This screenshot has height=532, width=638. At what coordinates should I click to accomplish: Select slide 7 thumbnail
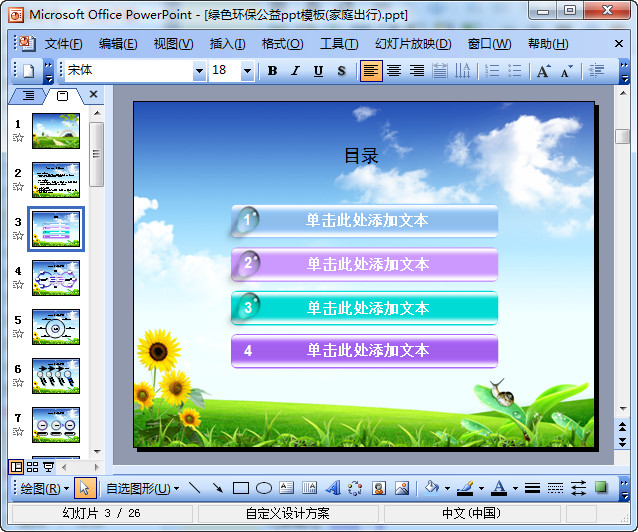(x=56, y=425)
